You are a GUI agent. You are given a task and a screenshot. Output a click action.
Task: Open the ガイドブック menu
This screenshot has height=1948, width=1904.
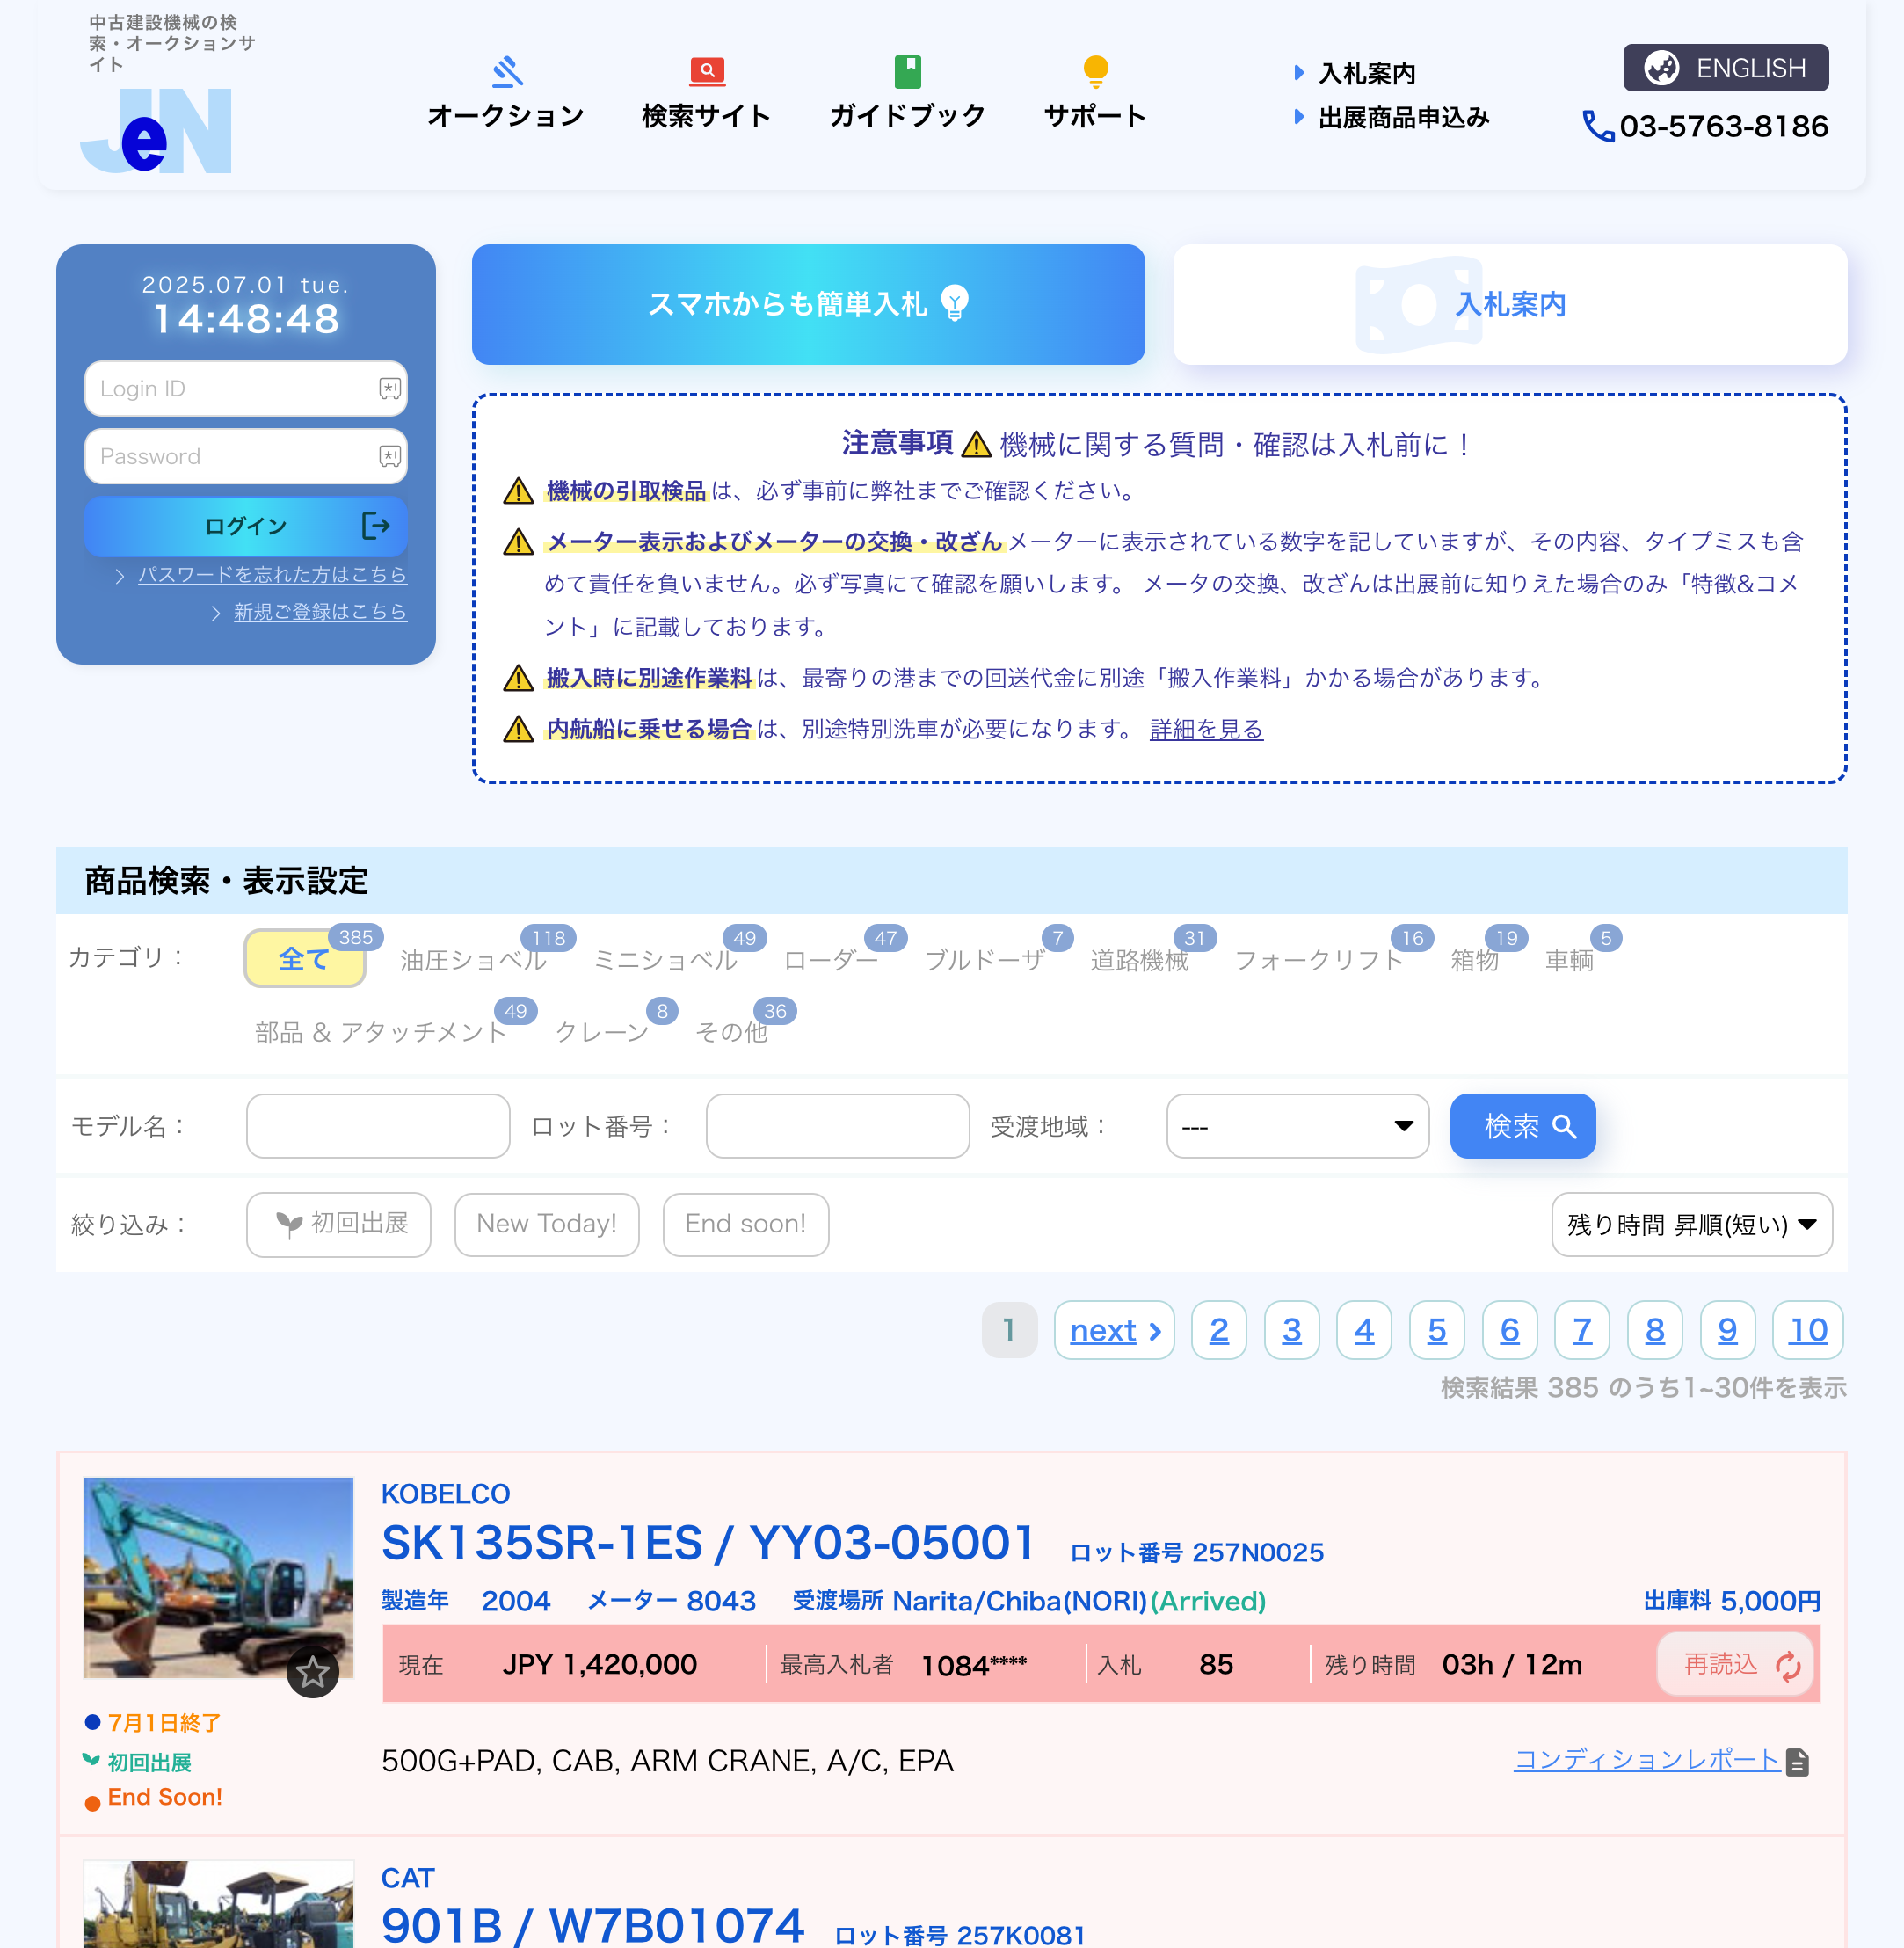coord(907,94)
